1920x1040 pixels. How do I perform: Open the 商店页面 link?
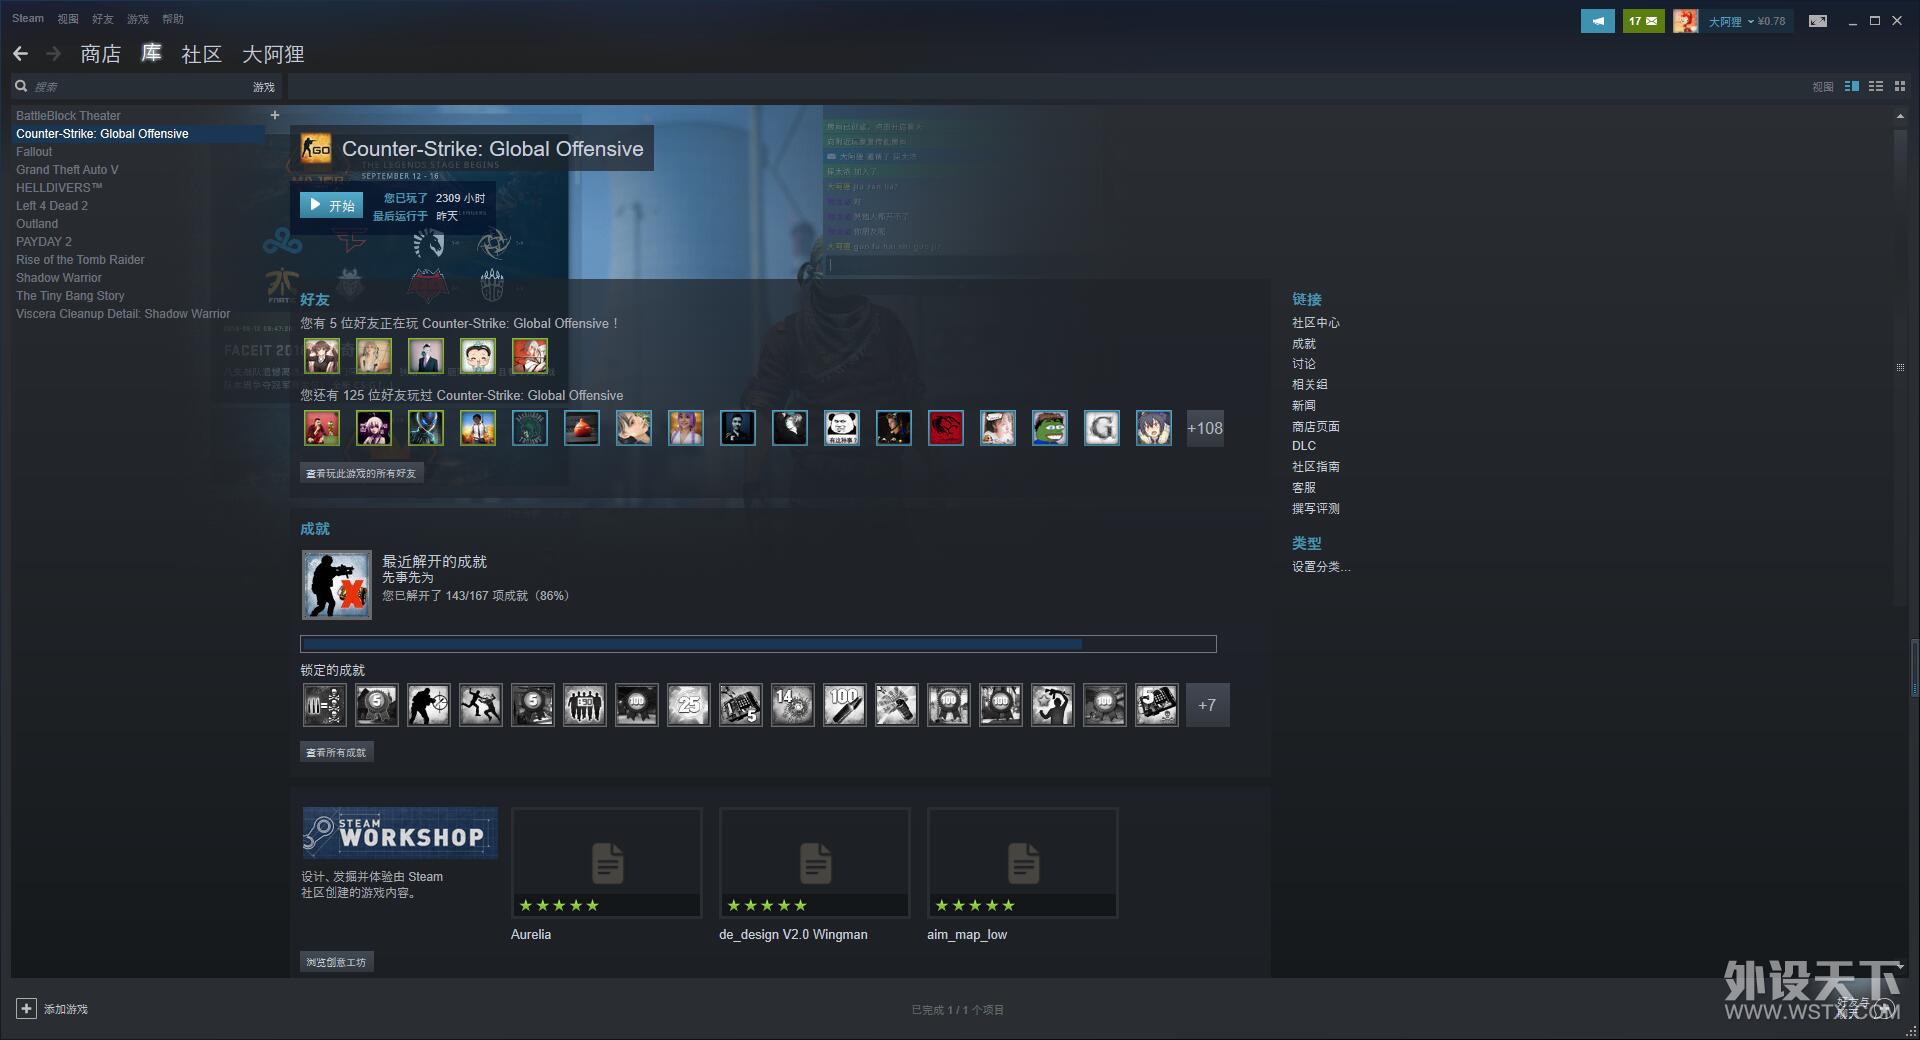pyautogui.click(x=1315, y=426)
